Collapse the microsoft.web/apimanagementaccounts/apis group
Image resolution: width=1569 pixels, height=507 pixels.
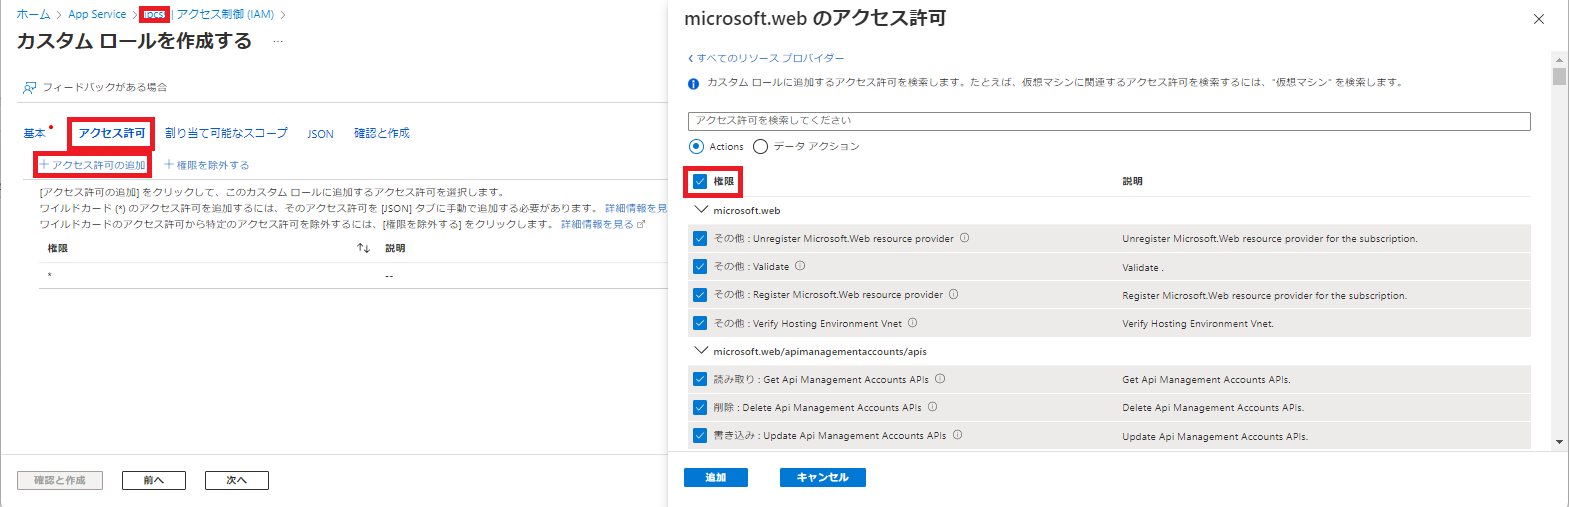[x=701, y=351]
